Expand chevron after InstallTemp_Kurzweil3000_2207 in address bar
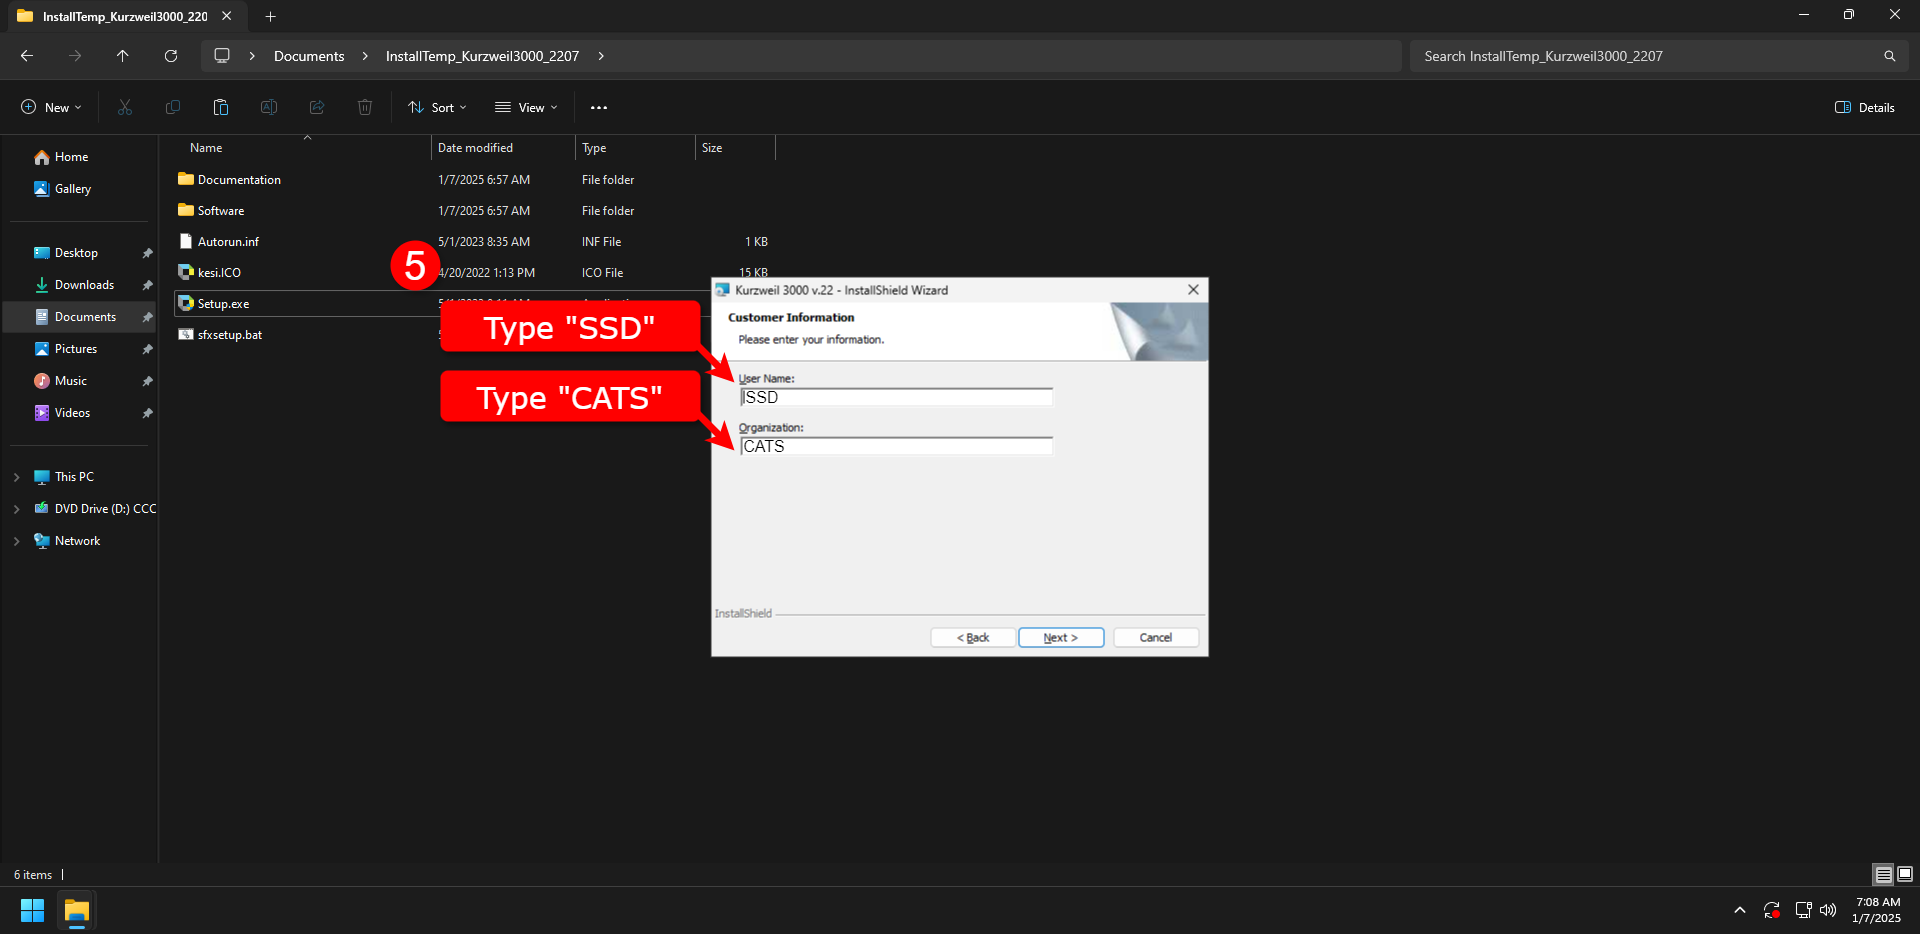The width and height of the screenshot is (1920, 934). [601, 56]
